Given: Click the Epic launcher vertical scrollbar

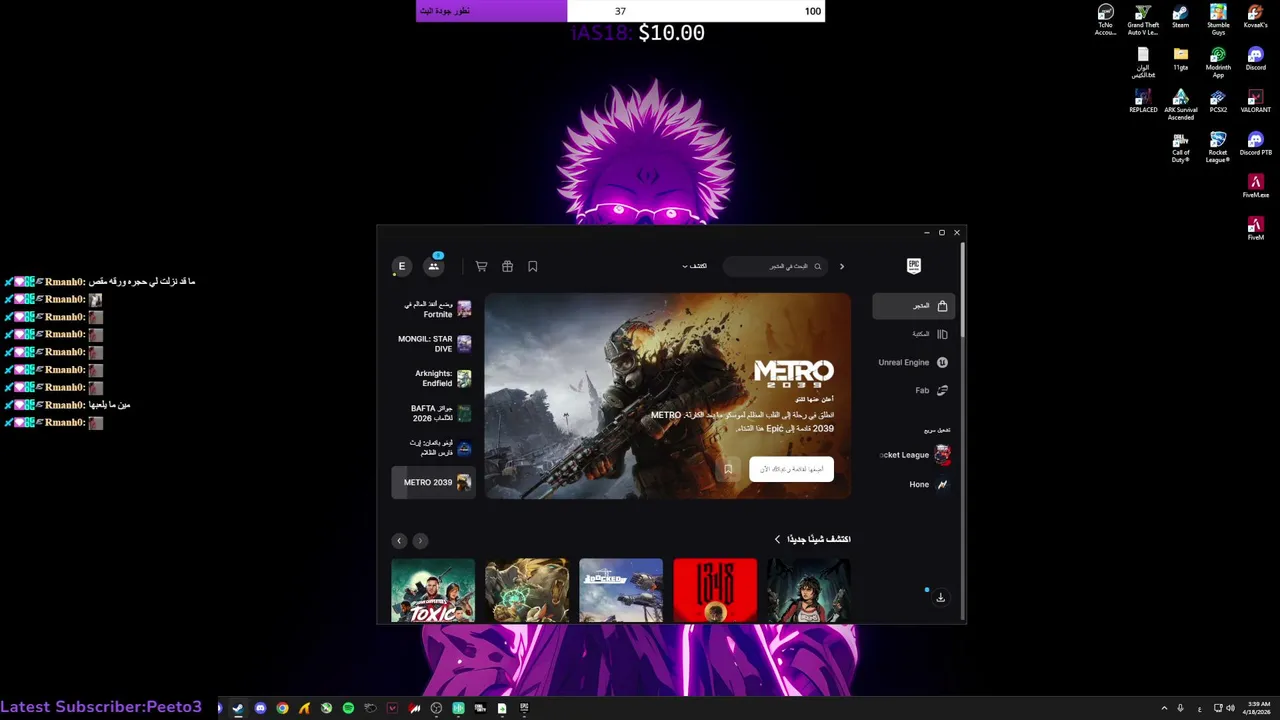Looking at the screenshot, I should pyautogui.click(x=962, y=290).
